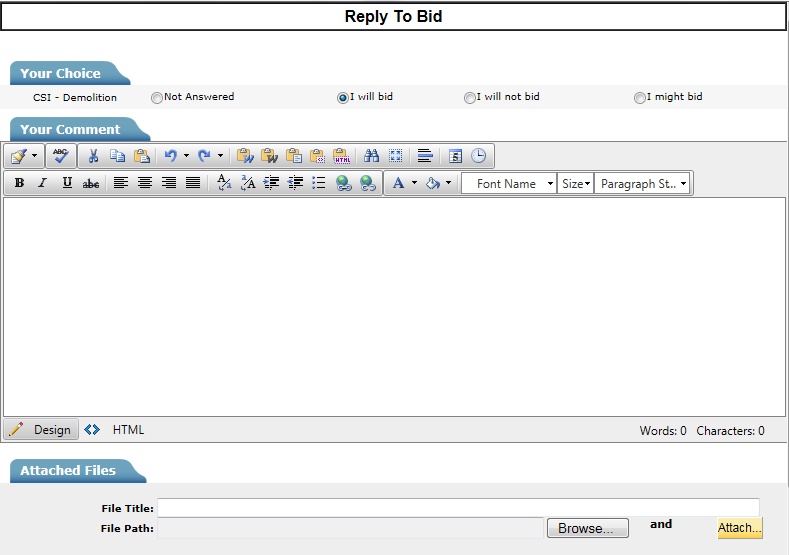This screenshot has width=789, height=555.
Task: Expand the redo history arrow
Action: pyautogui.click(x=220, y=156)
